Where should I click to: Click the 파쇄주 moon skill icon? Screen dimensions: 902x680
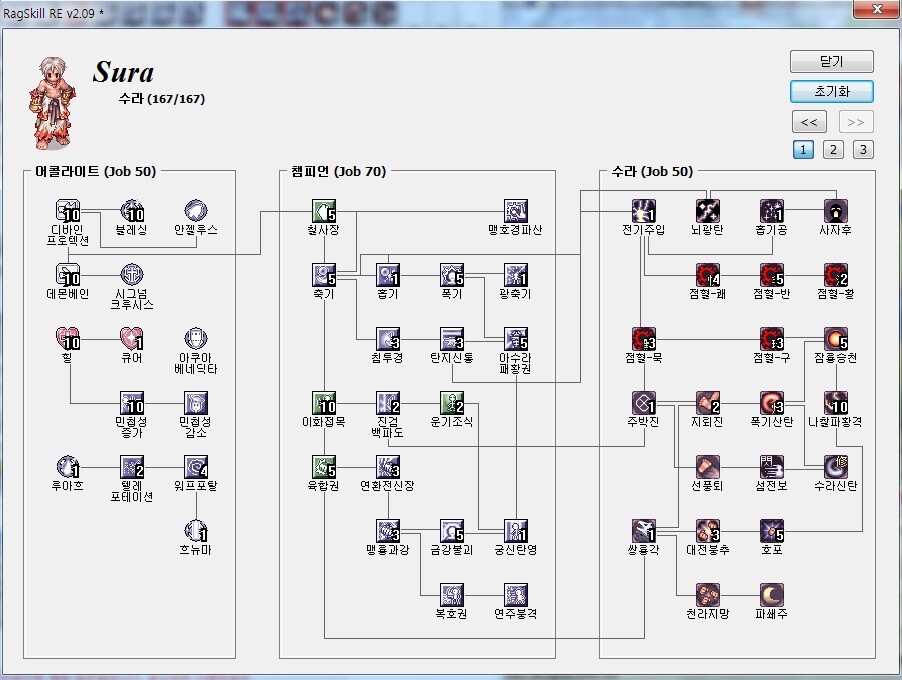coord(771,595)
